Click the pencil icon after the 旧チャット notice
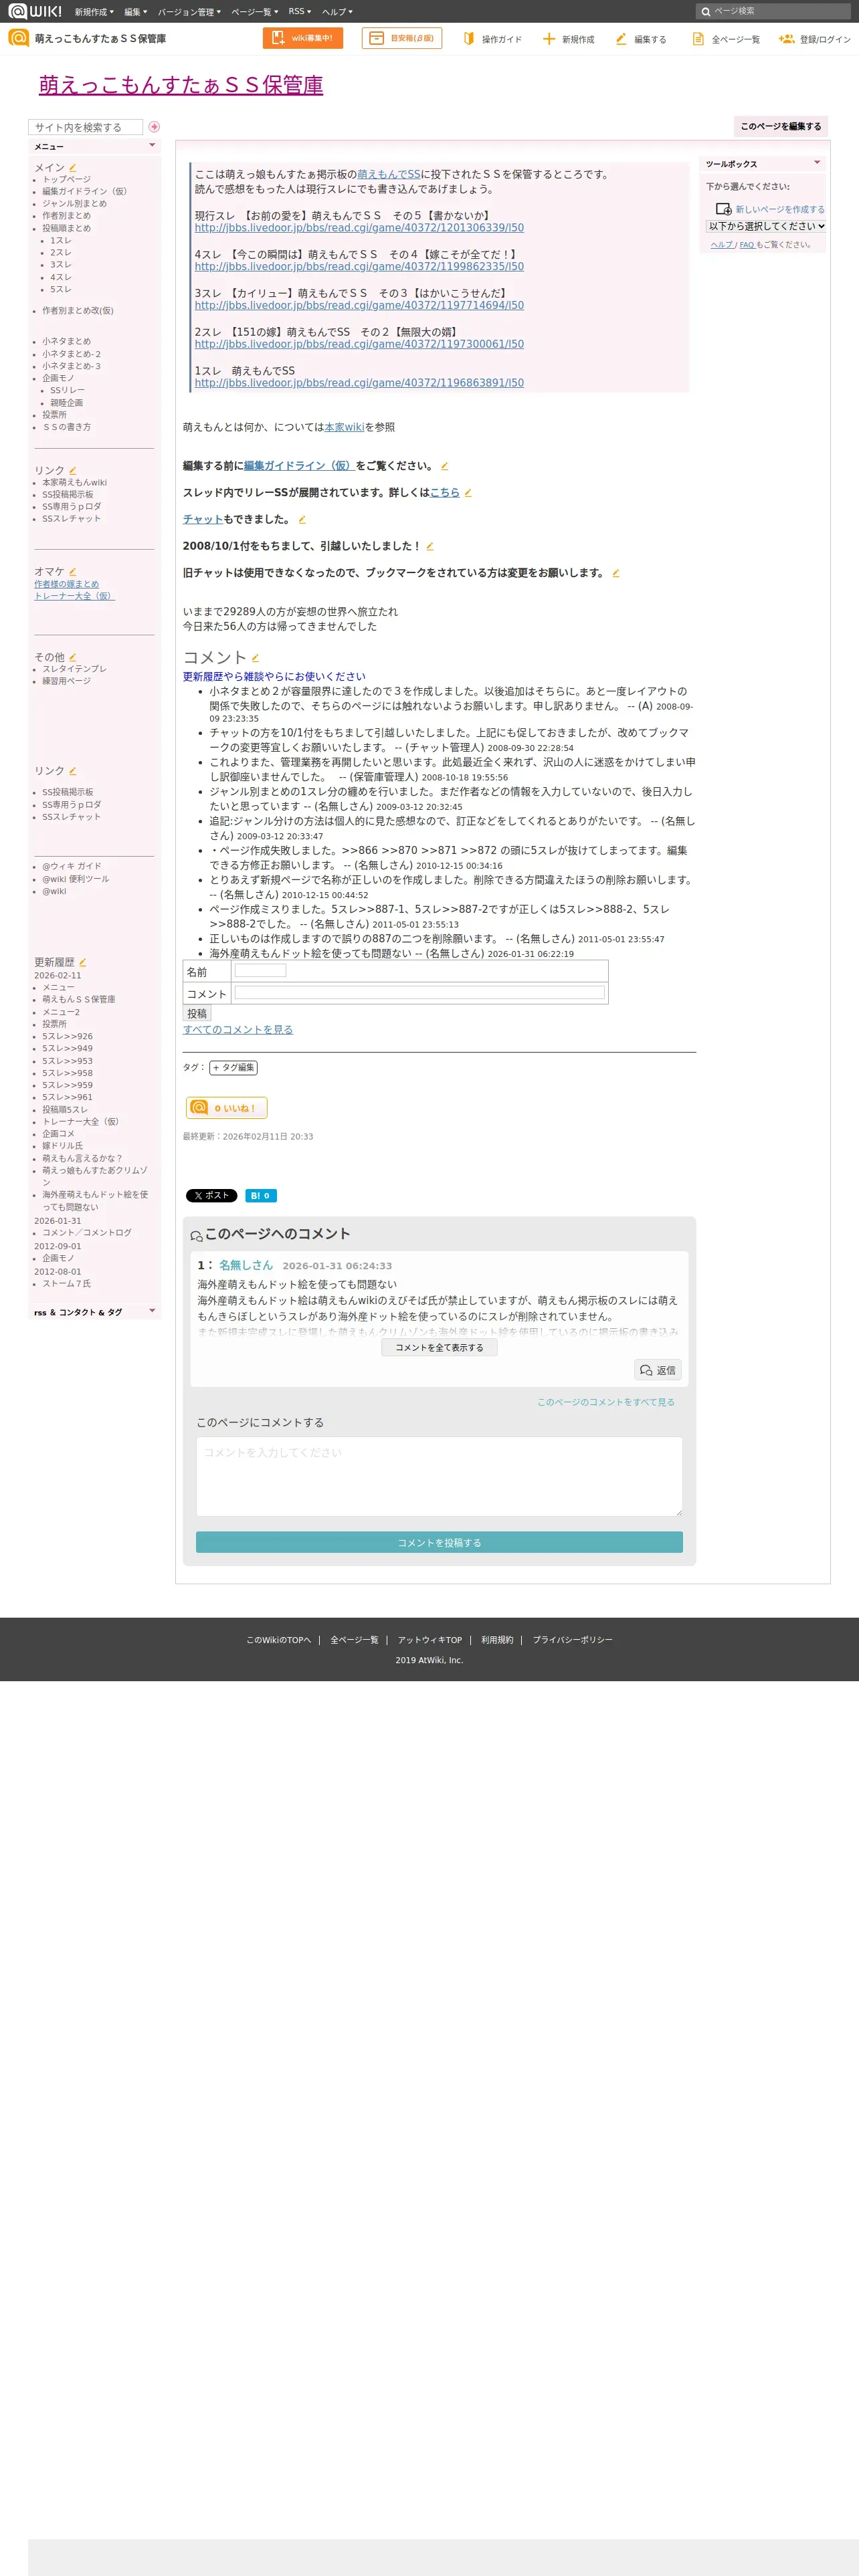This screenshot has height=2576, width=859. 615,573
